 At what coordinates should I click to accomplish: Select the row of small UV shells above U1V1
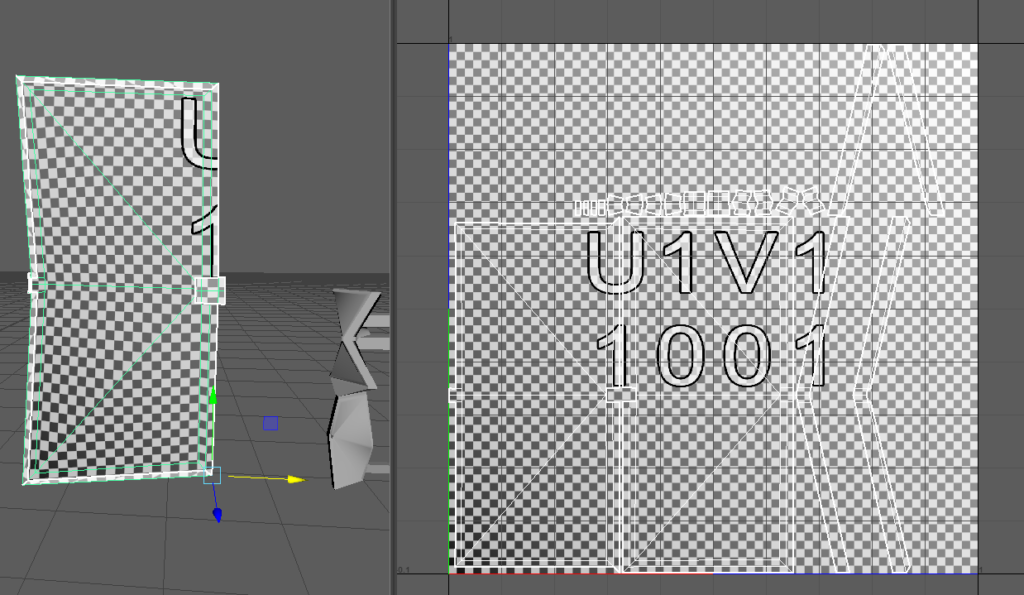point(710,205)
